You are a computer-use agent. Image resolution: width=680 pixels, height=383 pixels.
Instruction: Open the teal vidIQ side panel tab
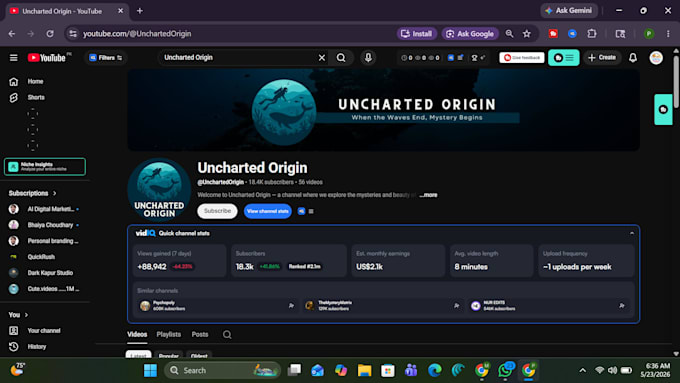click(x=663, y=110)
